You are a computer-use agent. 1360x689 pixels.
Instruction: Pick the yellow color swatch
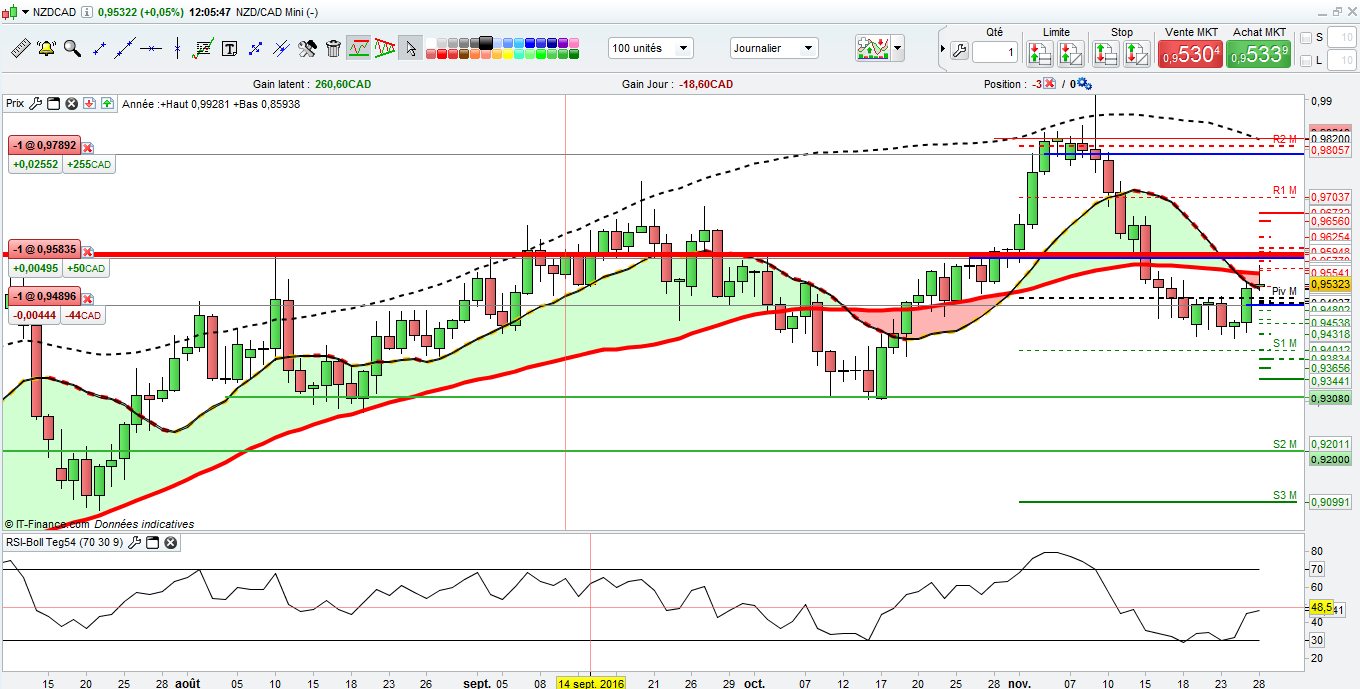pos(507,54)
